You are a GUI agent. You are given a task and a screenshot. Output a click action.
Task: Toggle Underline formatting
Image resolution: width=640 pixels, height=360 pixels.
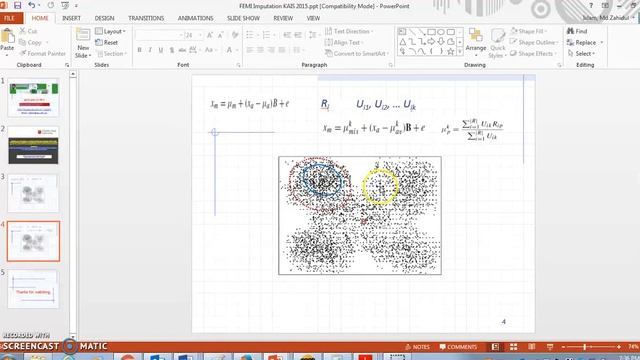(161, 50)
